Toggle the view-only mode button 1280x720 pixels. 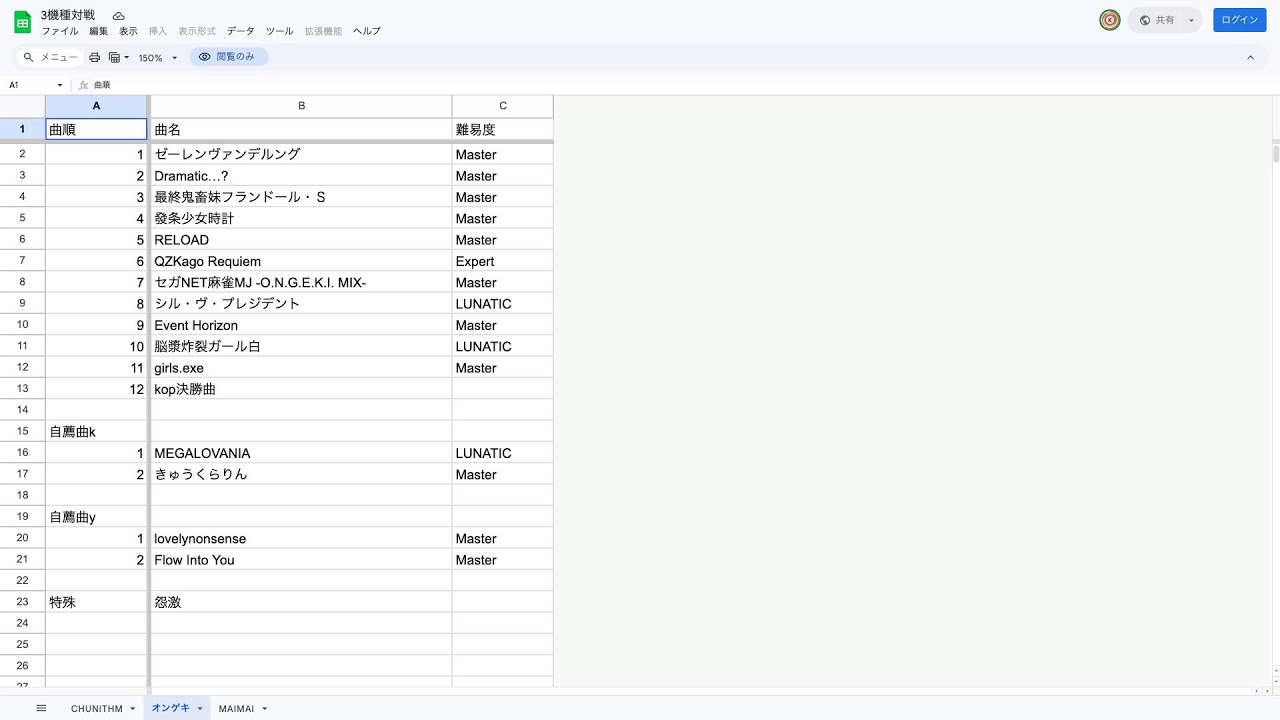(229, 57)
